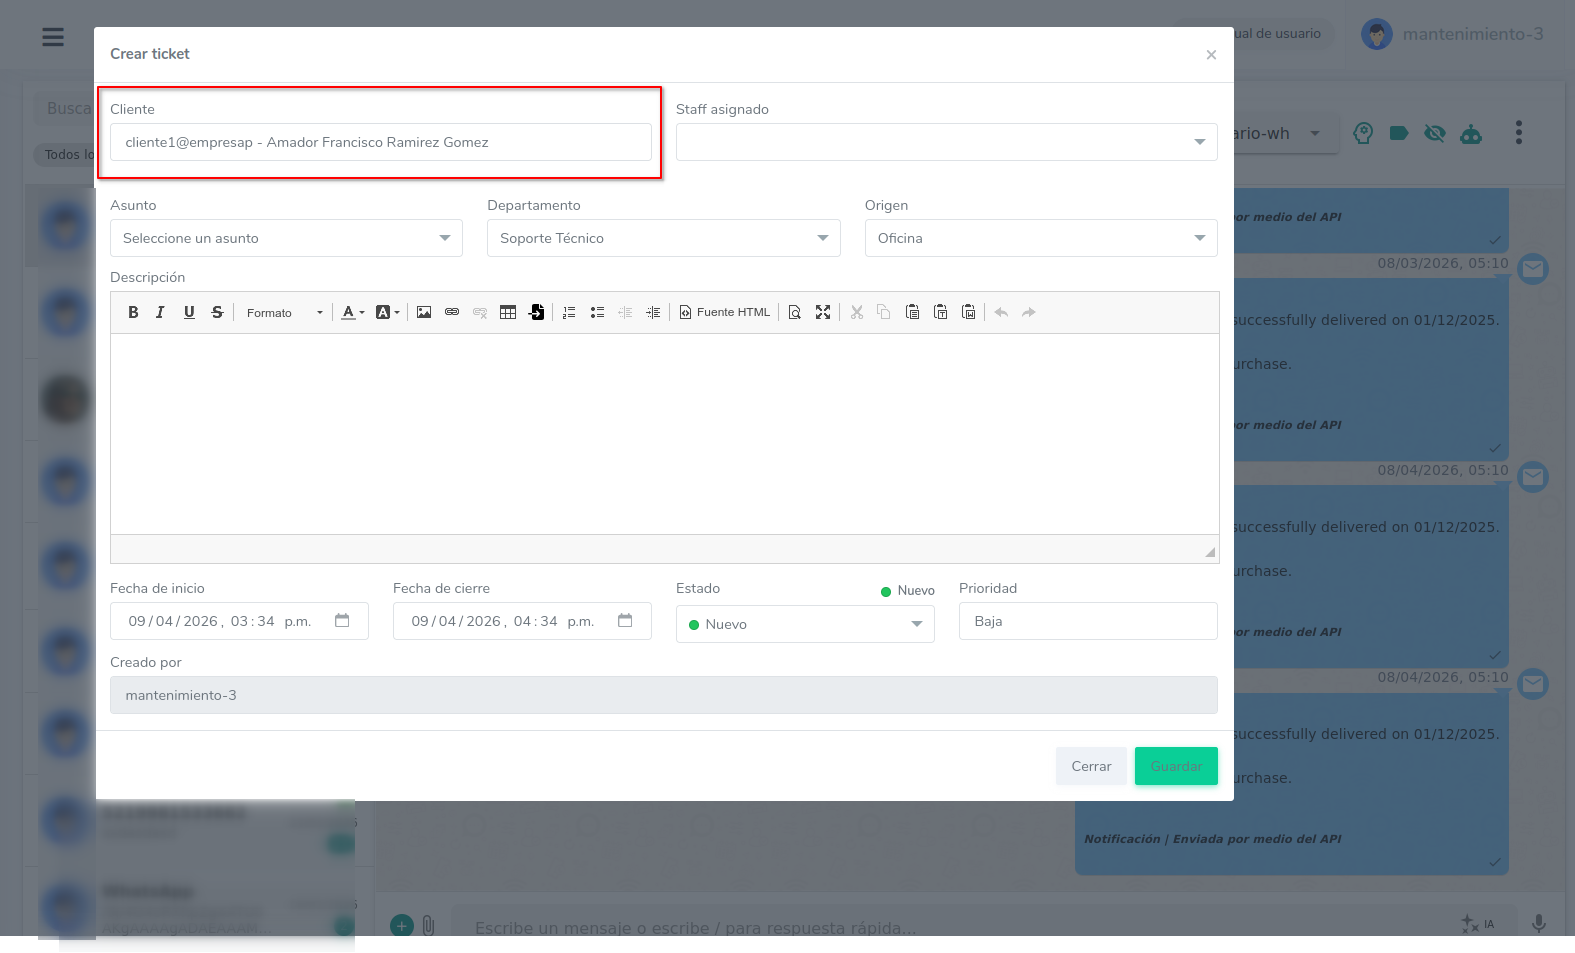
Task: Toggle italic formatting in the editor
Action: [160, 312]
